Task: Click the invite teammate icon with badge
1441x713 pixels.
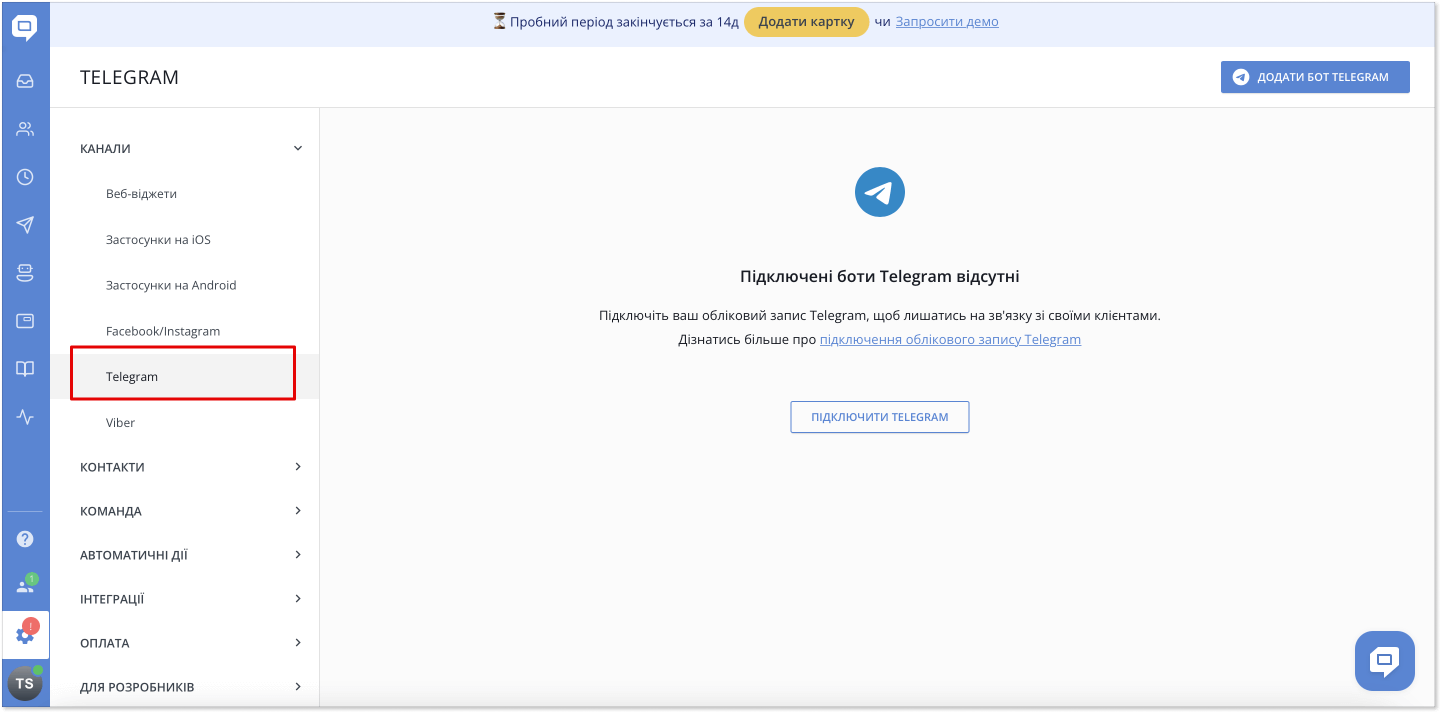Action: (25, 586)
